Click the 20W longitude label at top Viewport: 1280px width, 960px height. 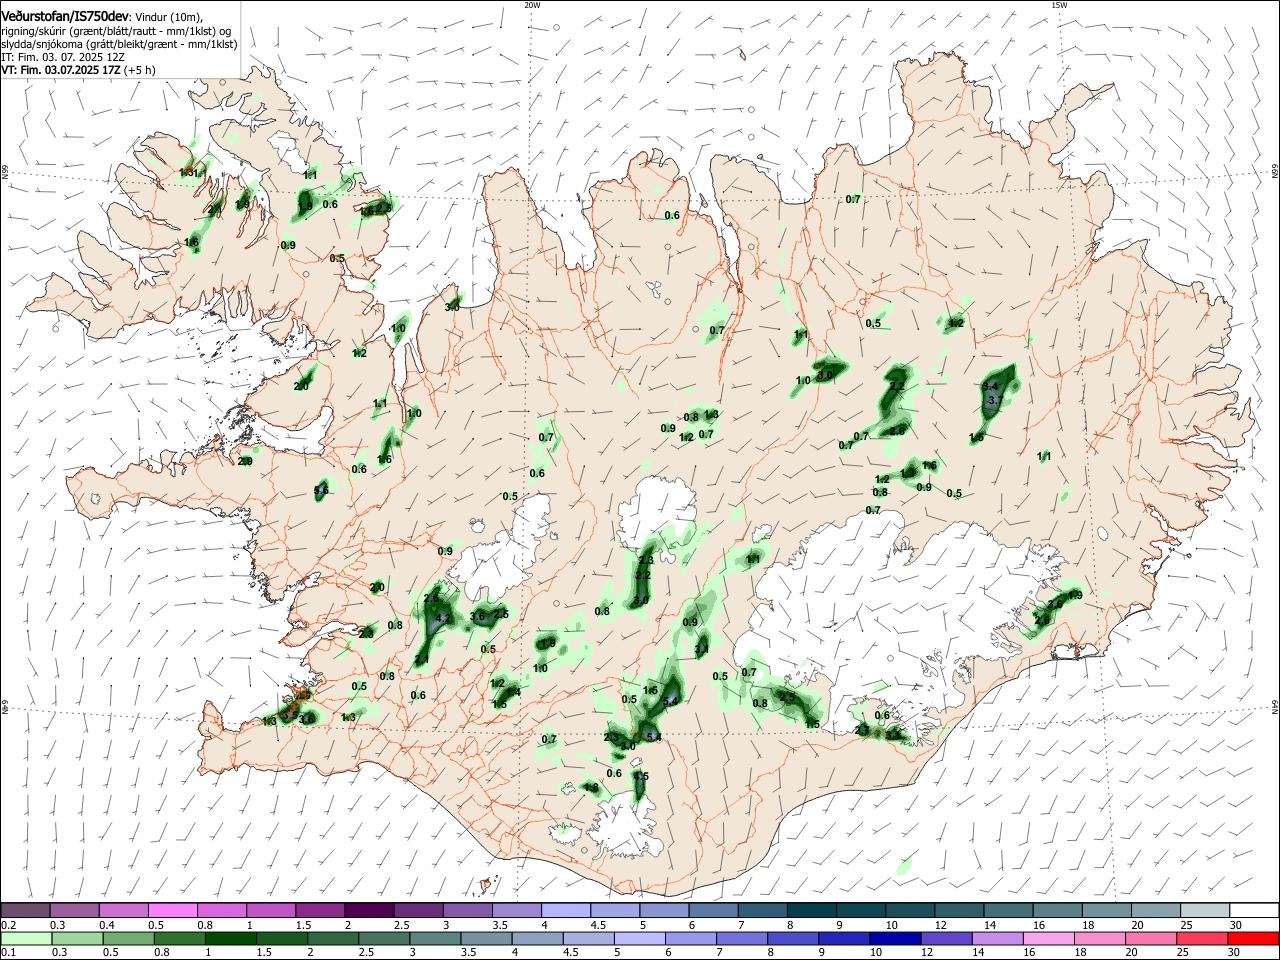click(533, 5)
